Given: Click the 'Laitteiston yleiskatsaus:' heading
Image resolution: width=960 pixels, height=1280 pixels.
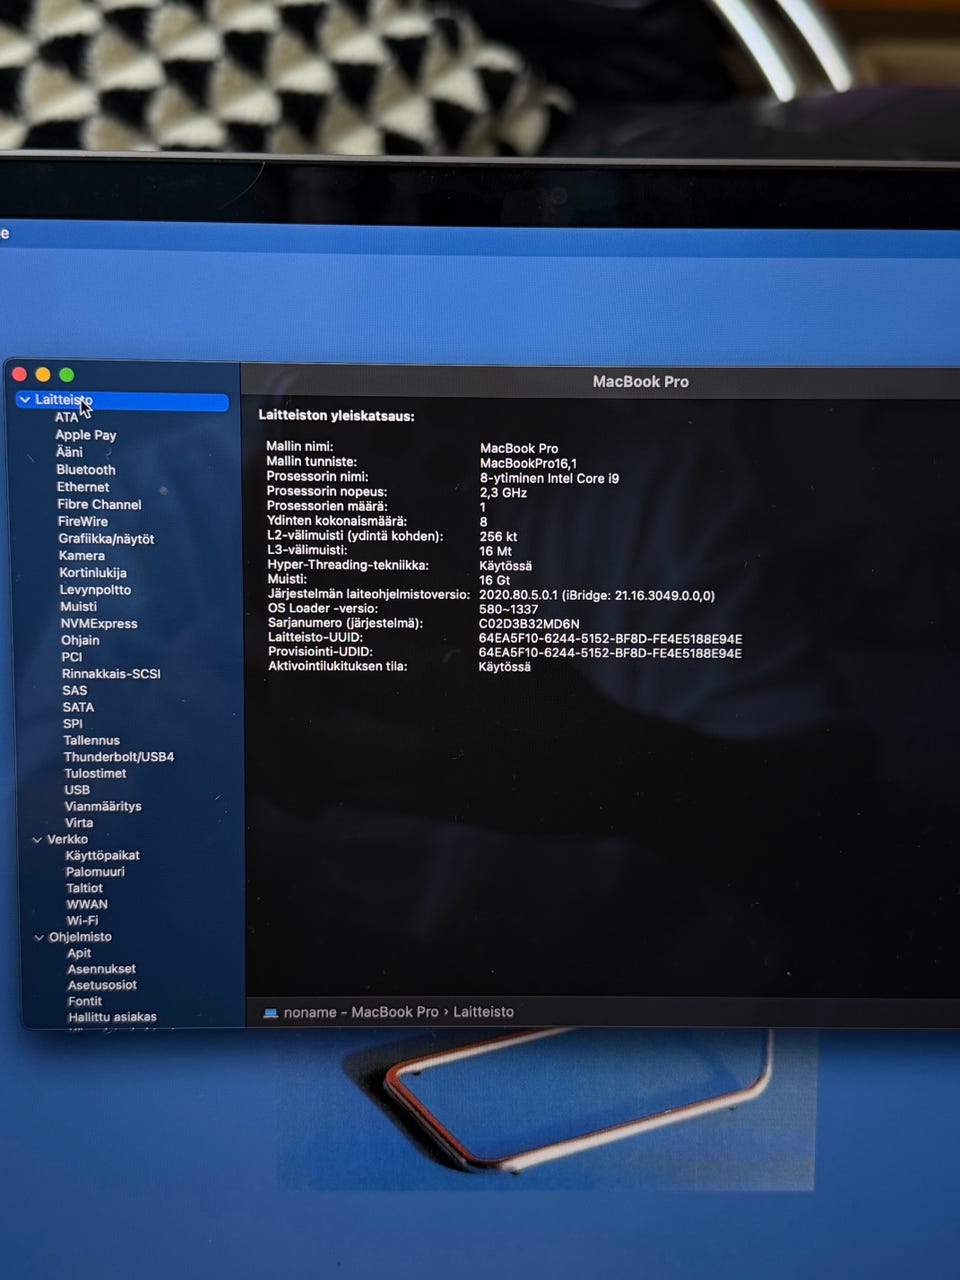Looking at the screenshot, I should 336,416.
